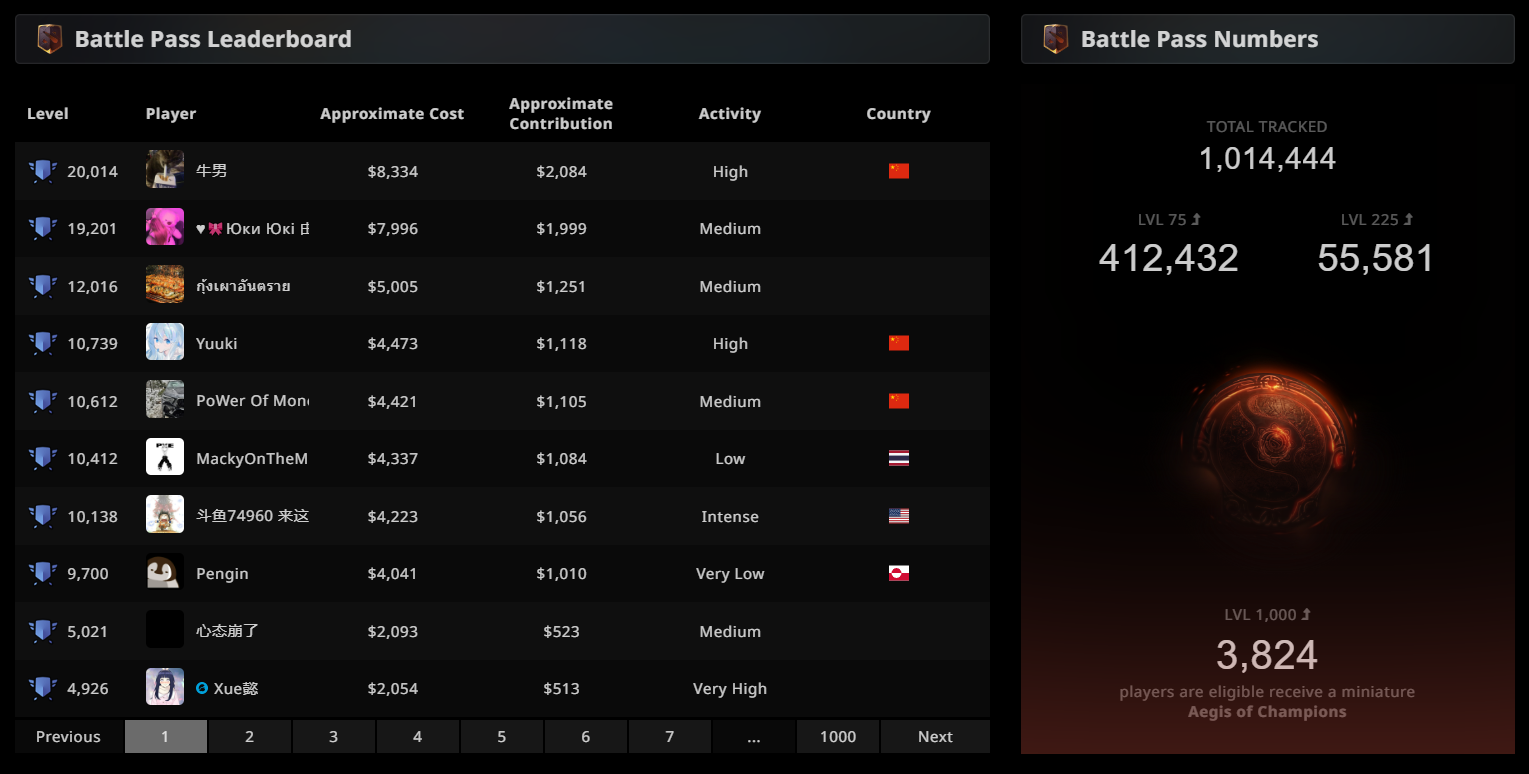Jump to the last page, 1000
Screen dimensions: 1529x774
[838, 736]
